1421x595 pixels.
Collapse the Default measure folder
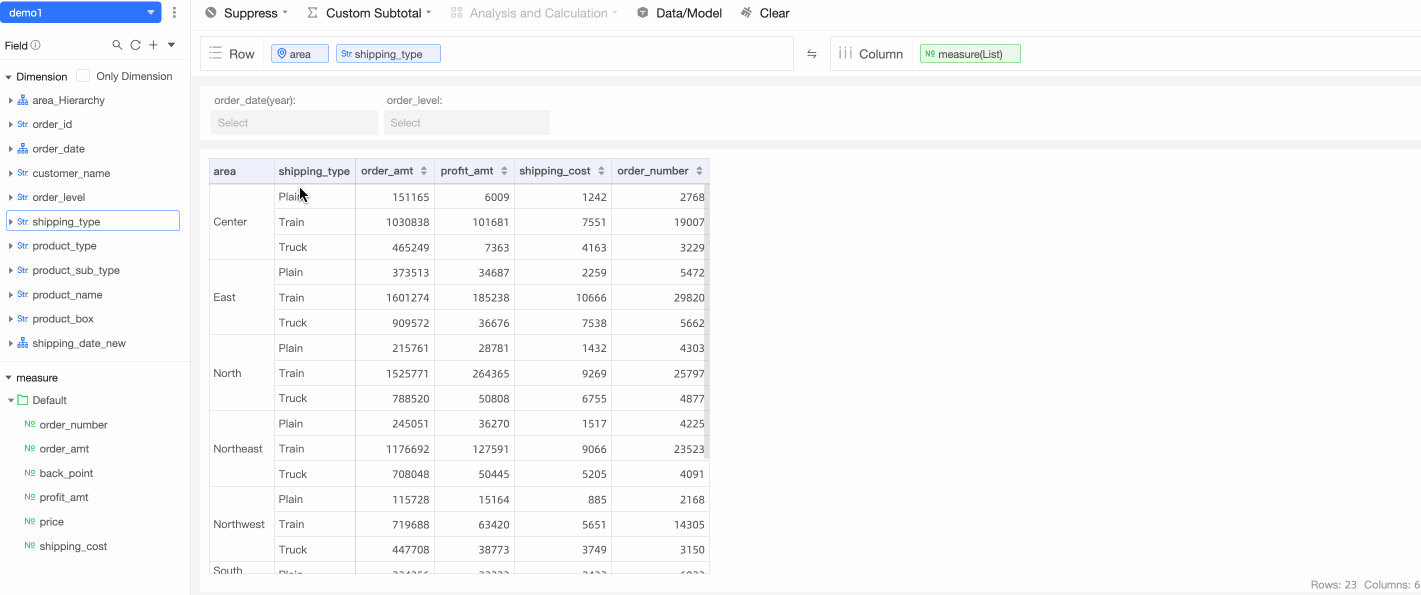(x=11, y=400)
